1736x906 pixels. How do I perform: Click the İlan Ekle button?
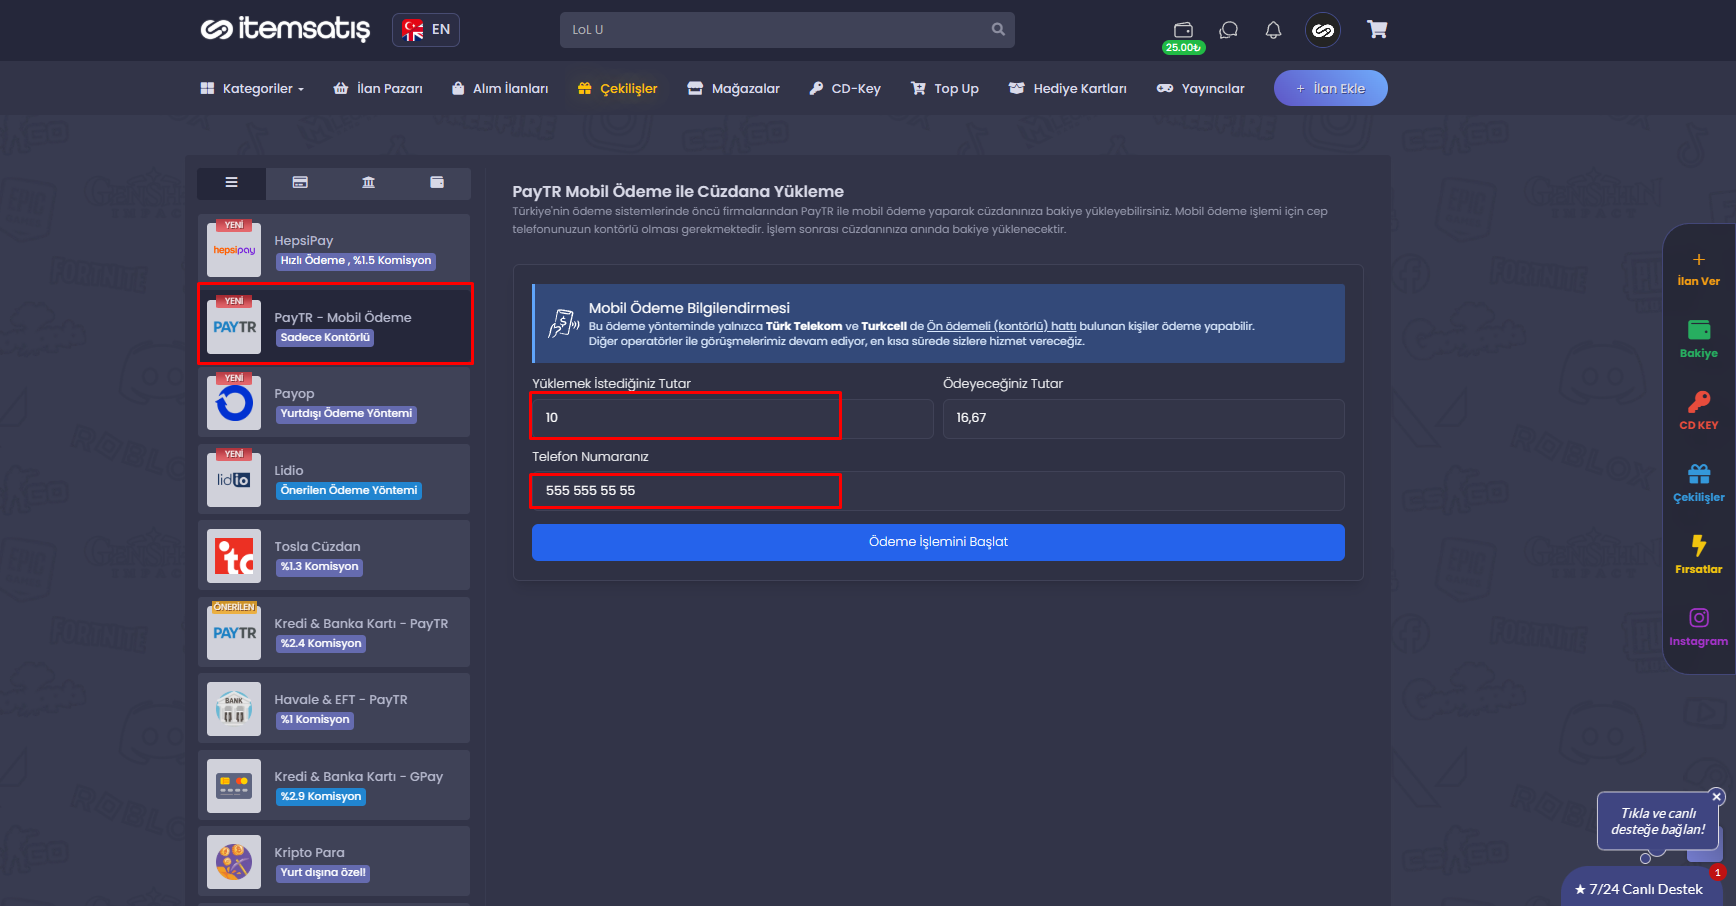pos(1331,88)
